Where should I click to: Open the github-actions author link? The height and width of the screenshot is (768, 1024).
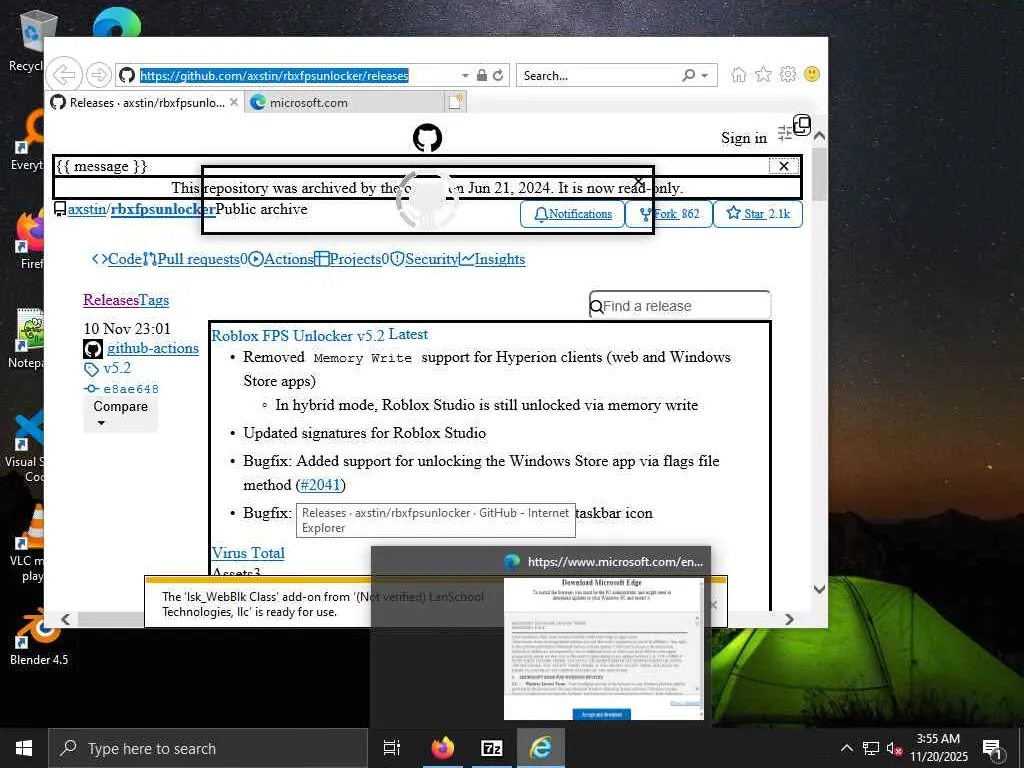tap(153, 348)
